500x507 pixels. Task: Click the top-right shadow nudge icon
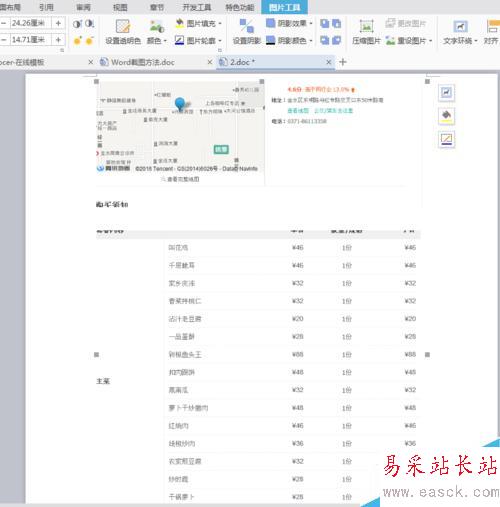[x=337, y=23]
